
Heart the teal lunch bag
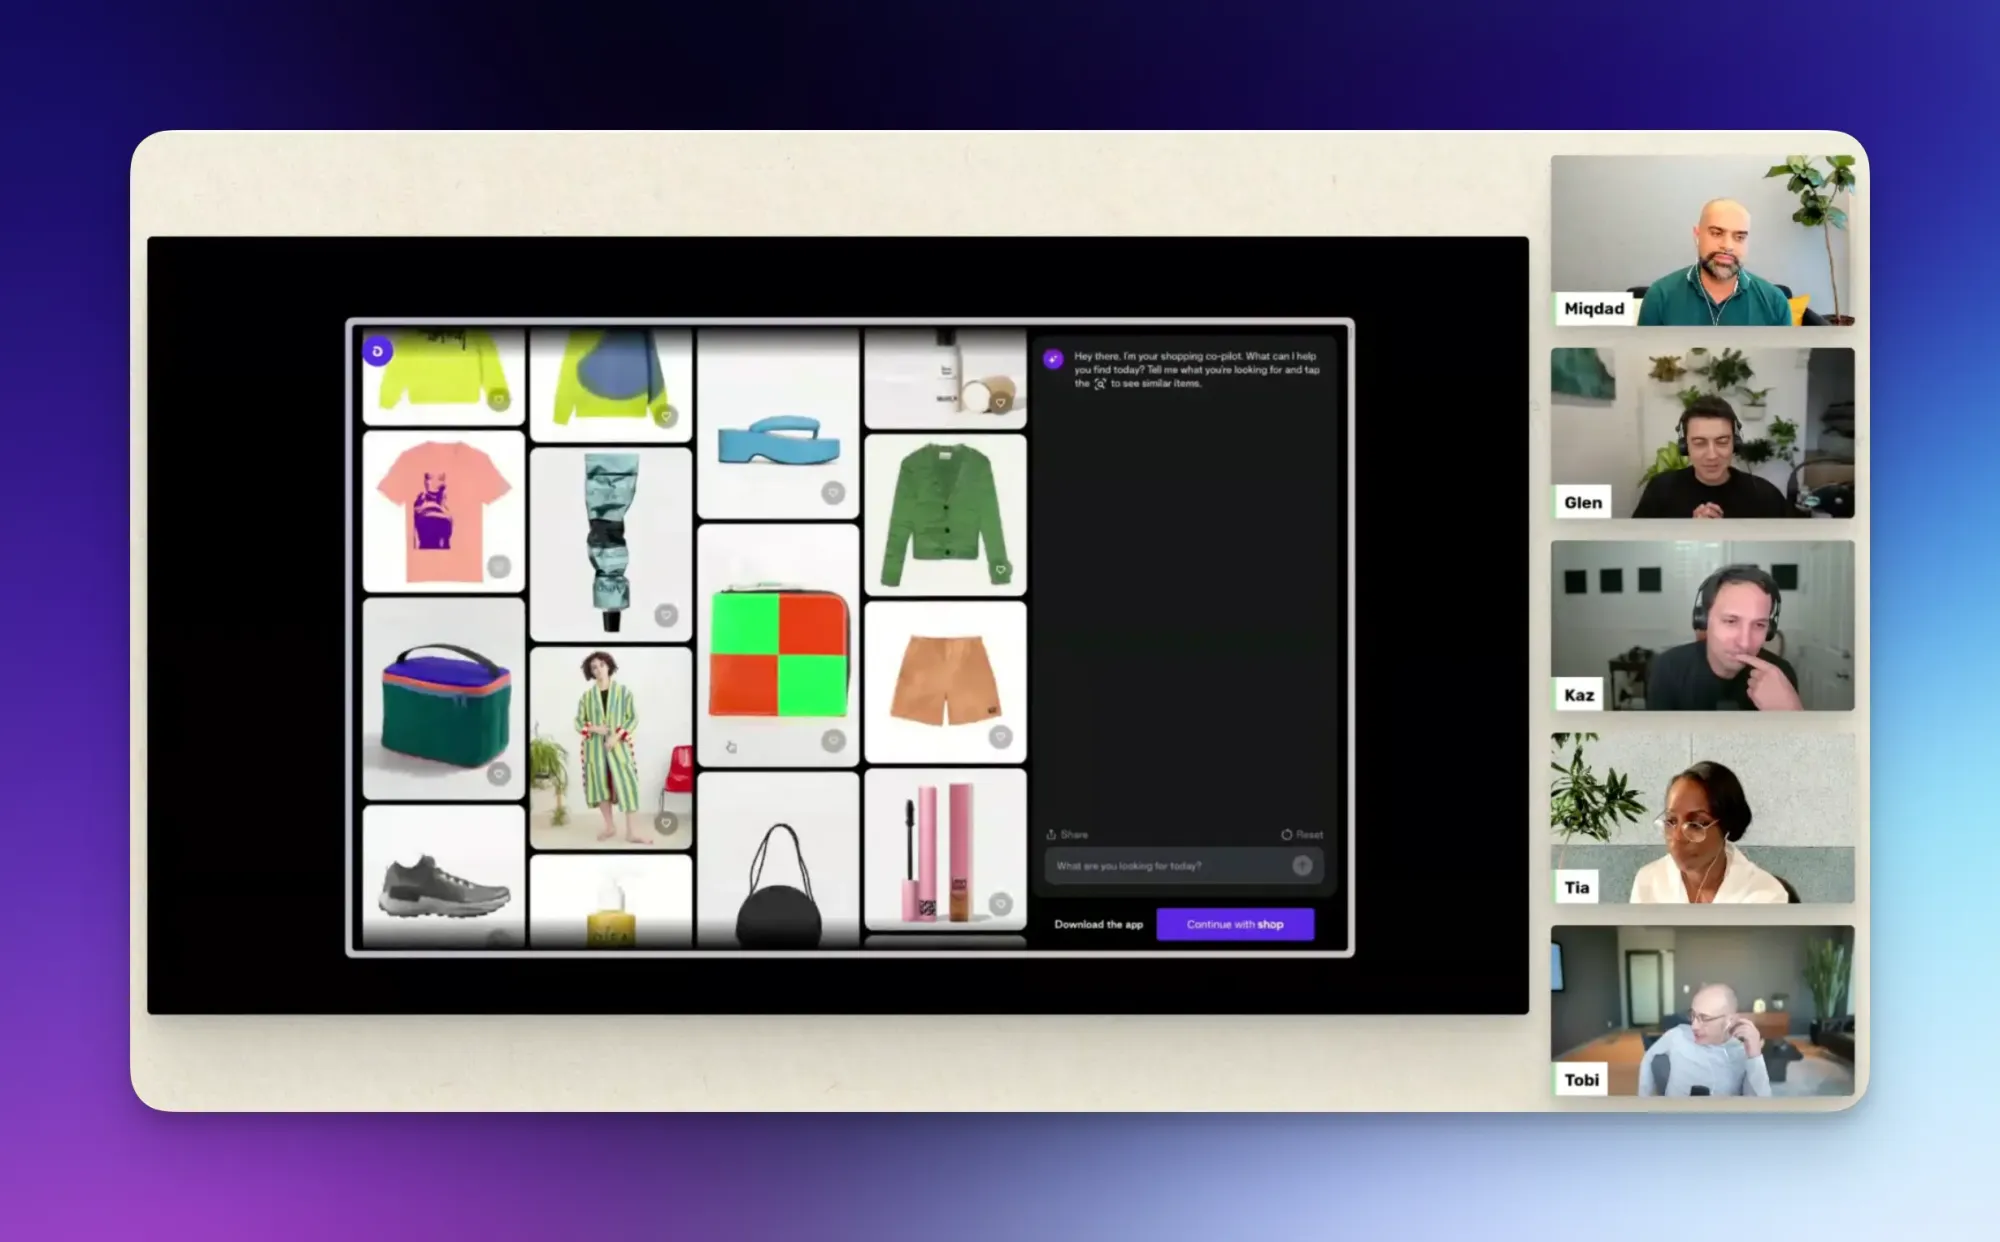(x=499, y=773)
